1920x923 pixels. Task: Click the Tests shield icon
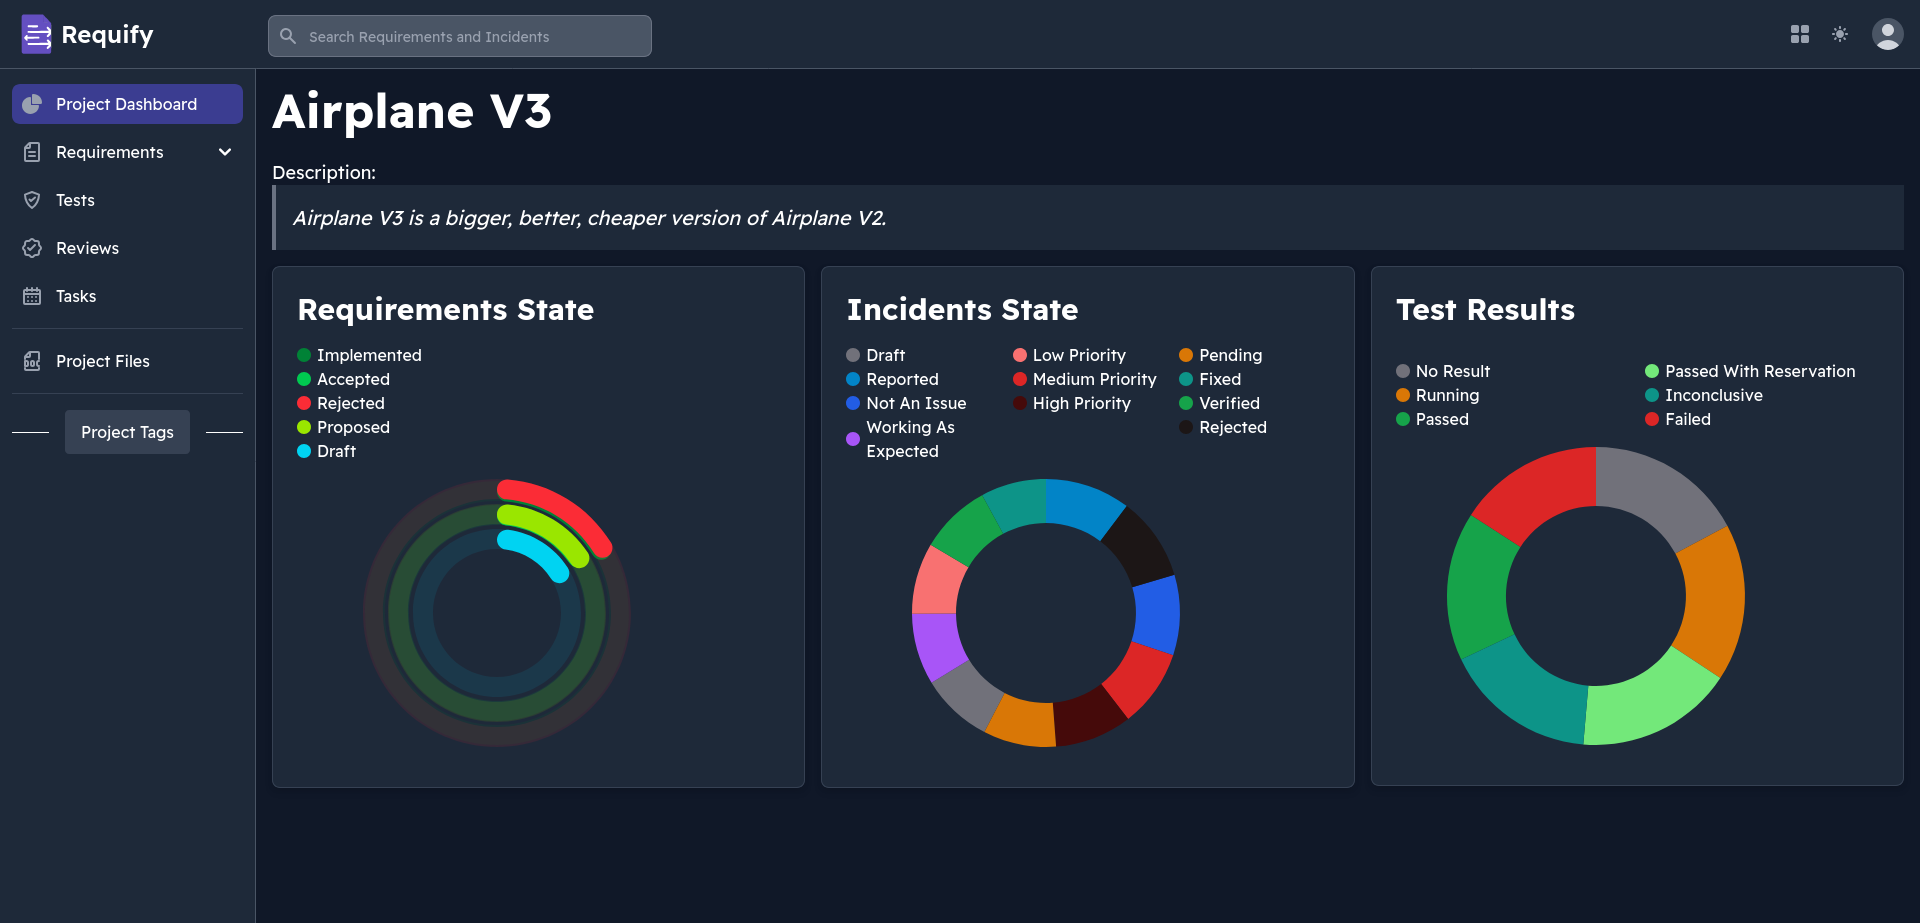click(32, 200)
